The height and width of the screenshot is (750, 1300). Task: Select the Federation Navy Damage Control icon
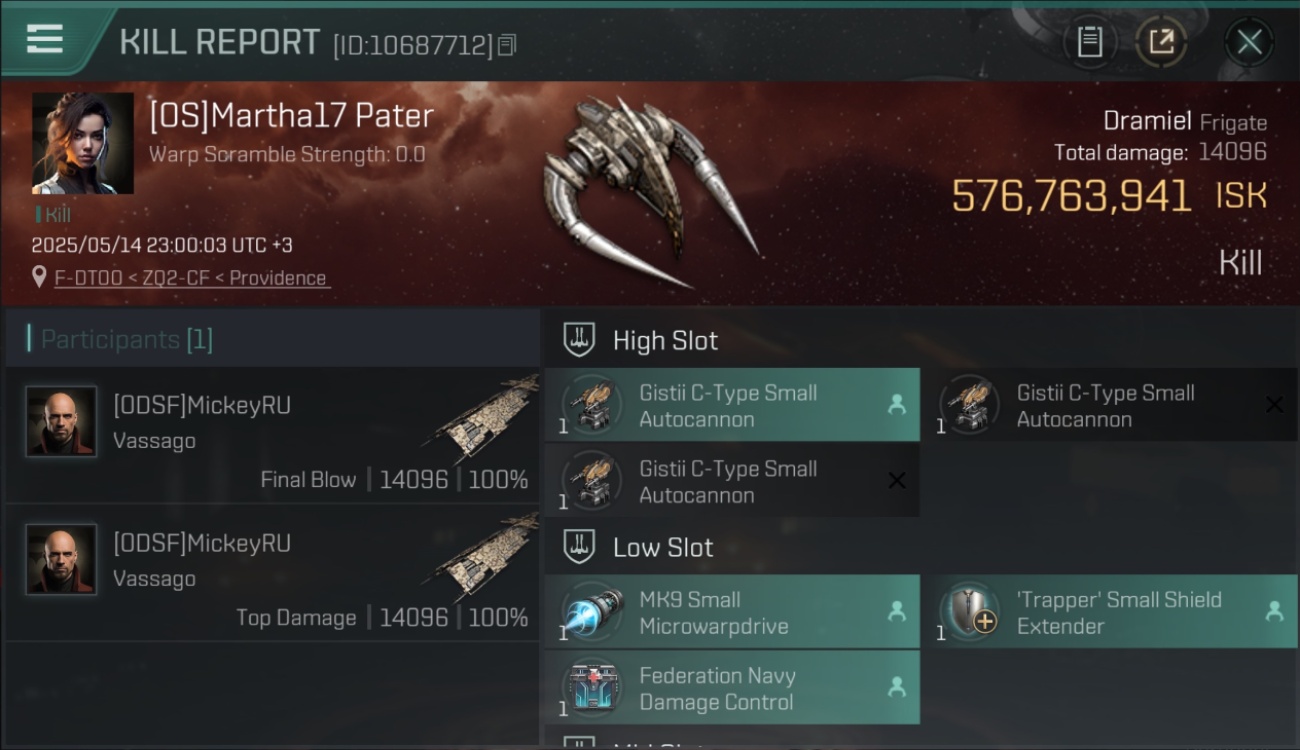592,688
